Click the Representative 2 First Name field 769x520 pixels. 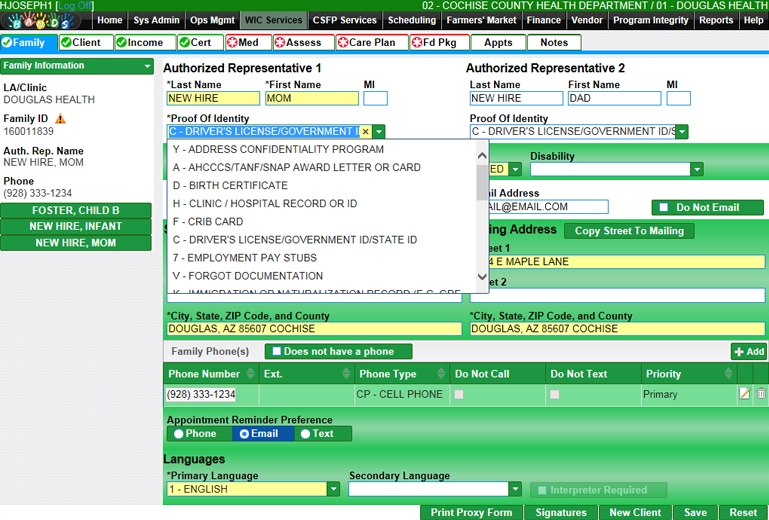click(613, 99)
